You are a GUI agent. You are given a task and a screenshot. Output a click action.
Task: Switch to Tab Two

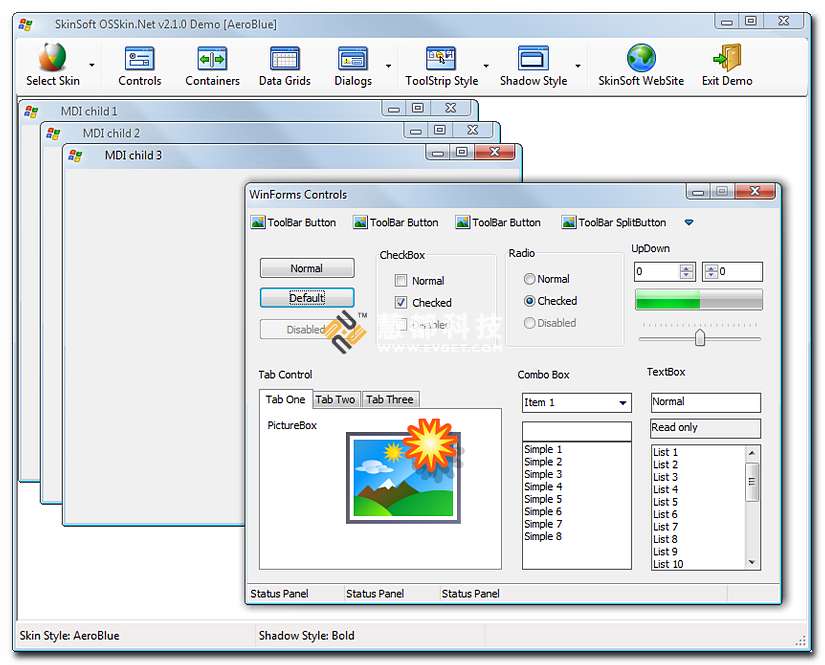[335, 400]
